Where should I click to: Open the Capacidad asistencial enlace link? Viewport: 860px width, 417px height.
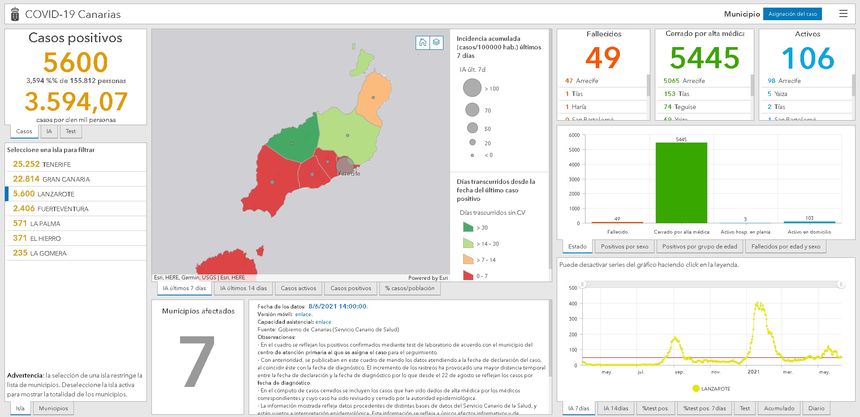tap(326, 321)
